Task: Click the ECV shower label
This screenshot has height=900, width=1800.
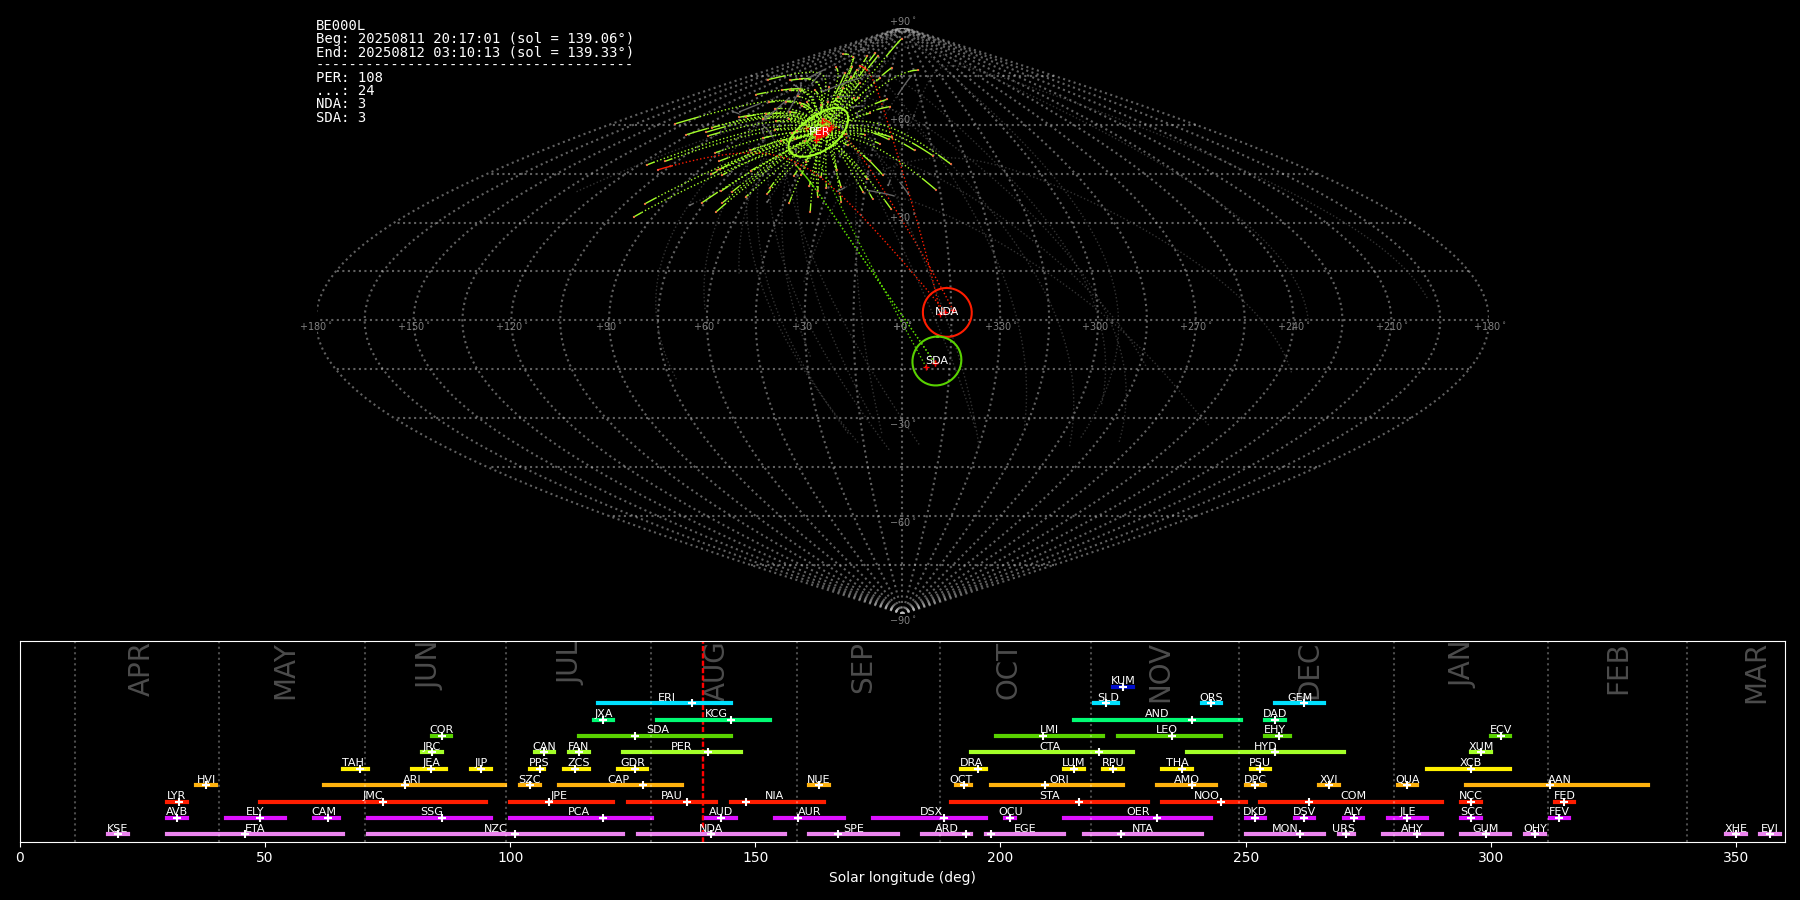Action: coord(1500,730)
